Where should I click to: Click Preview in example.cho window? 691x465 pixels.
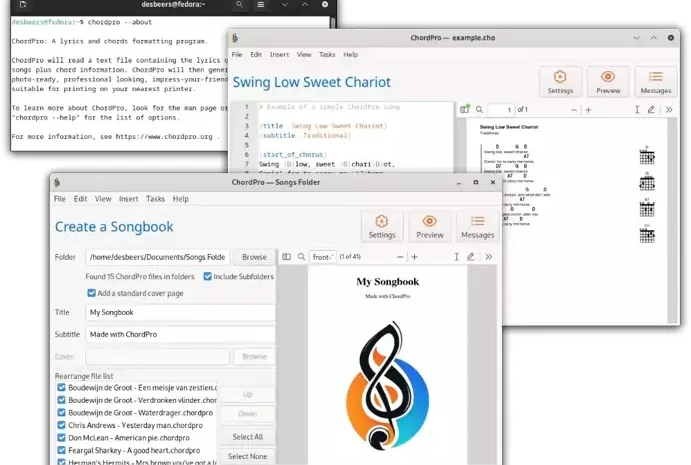pos(608,82)
